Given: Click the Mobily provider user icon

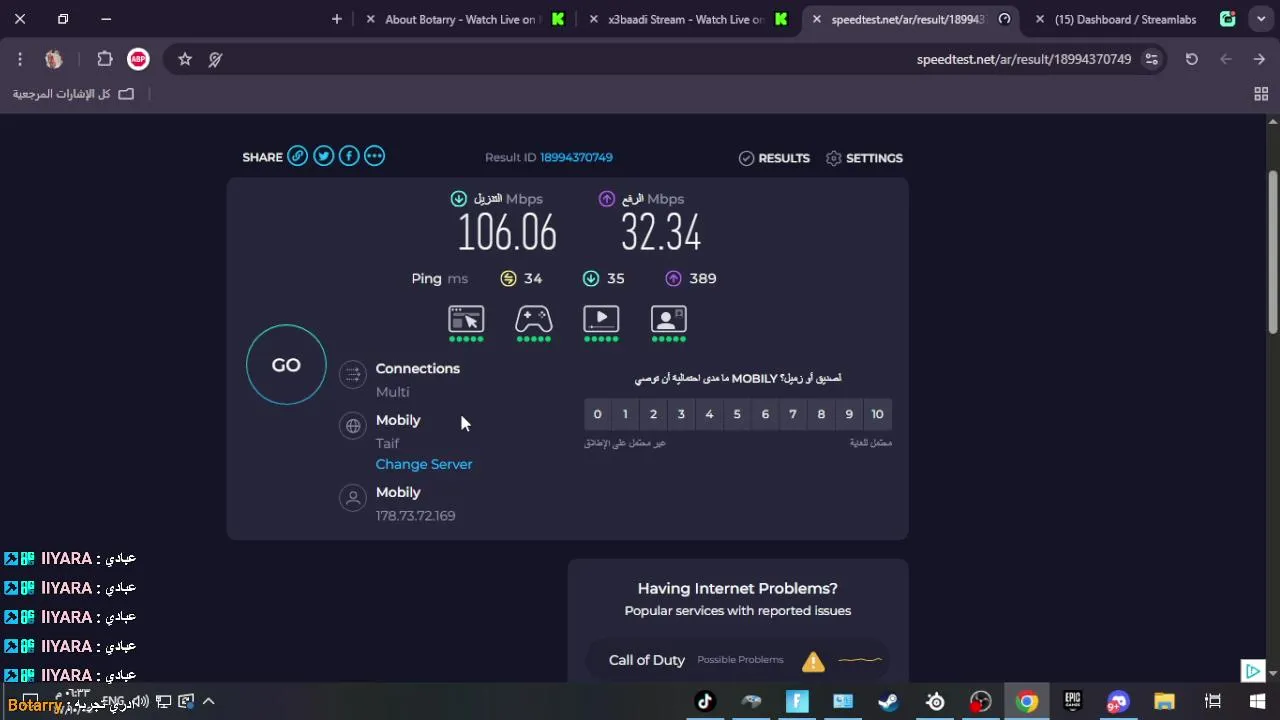Looking at the screenshot, I should pyautogui.click(x=352, y=498).
